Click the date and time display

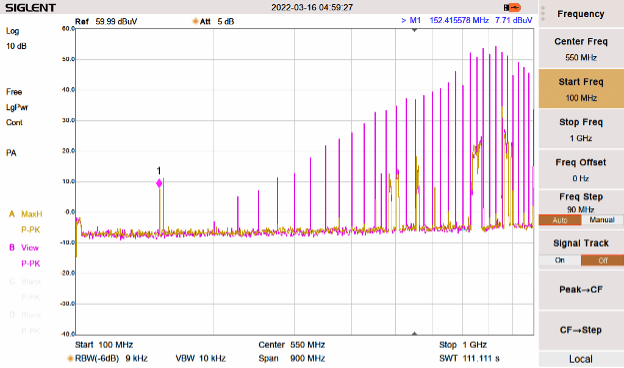(x=312, y=7)
